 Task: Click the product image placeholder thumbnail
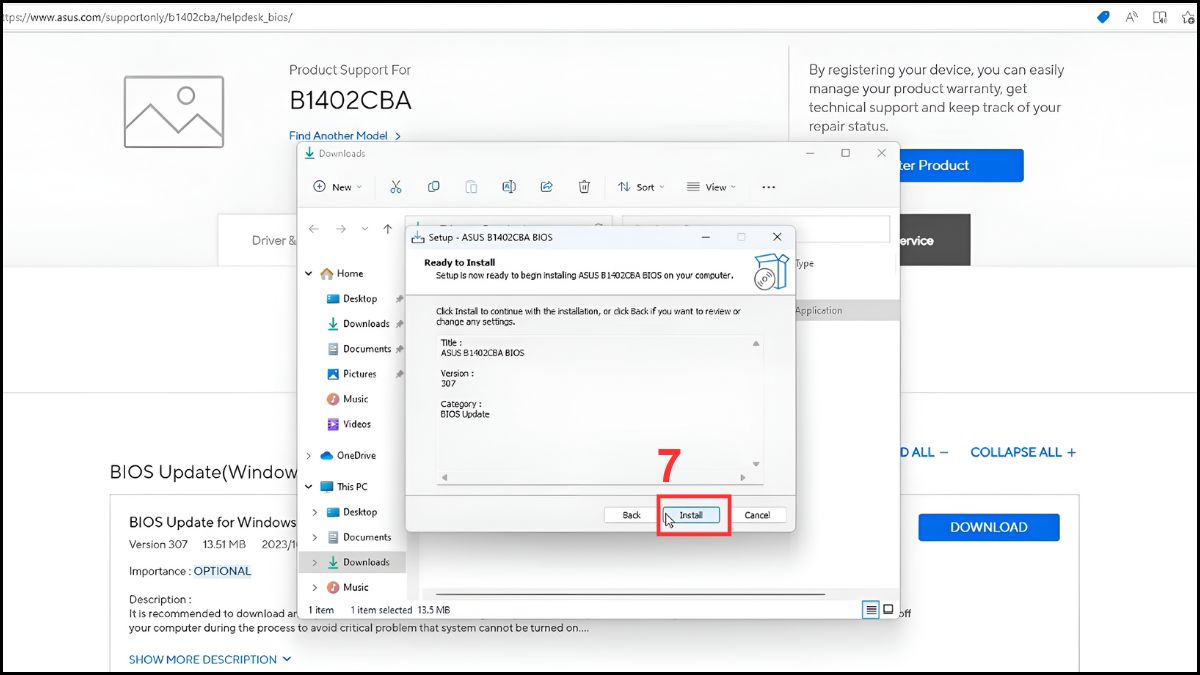[174, 112]
